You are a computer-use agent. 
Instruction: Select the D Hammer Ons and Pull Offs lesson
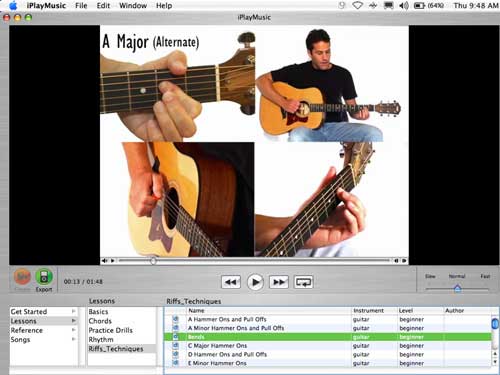(x=328, y=354)
